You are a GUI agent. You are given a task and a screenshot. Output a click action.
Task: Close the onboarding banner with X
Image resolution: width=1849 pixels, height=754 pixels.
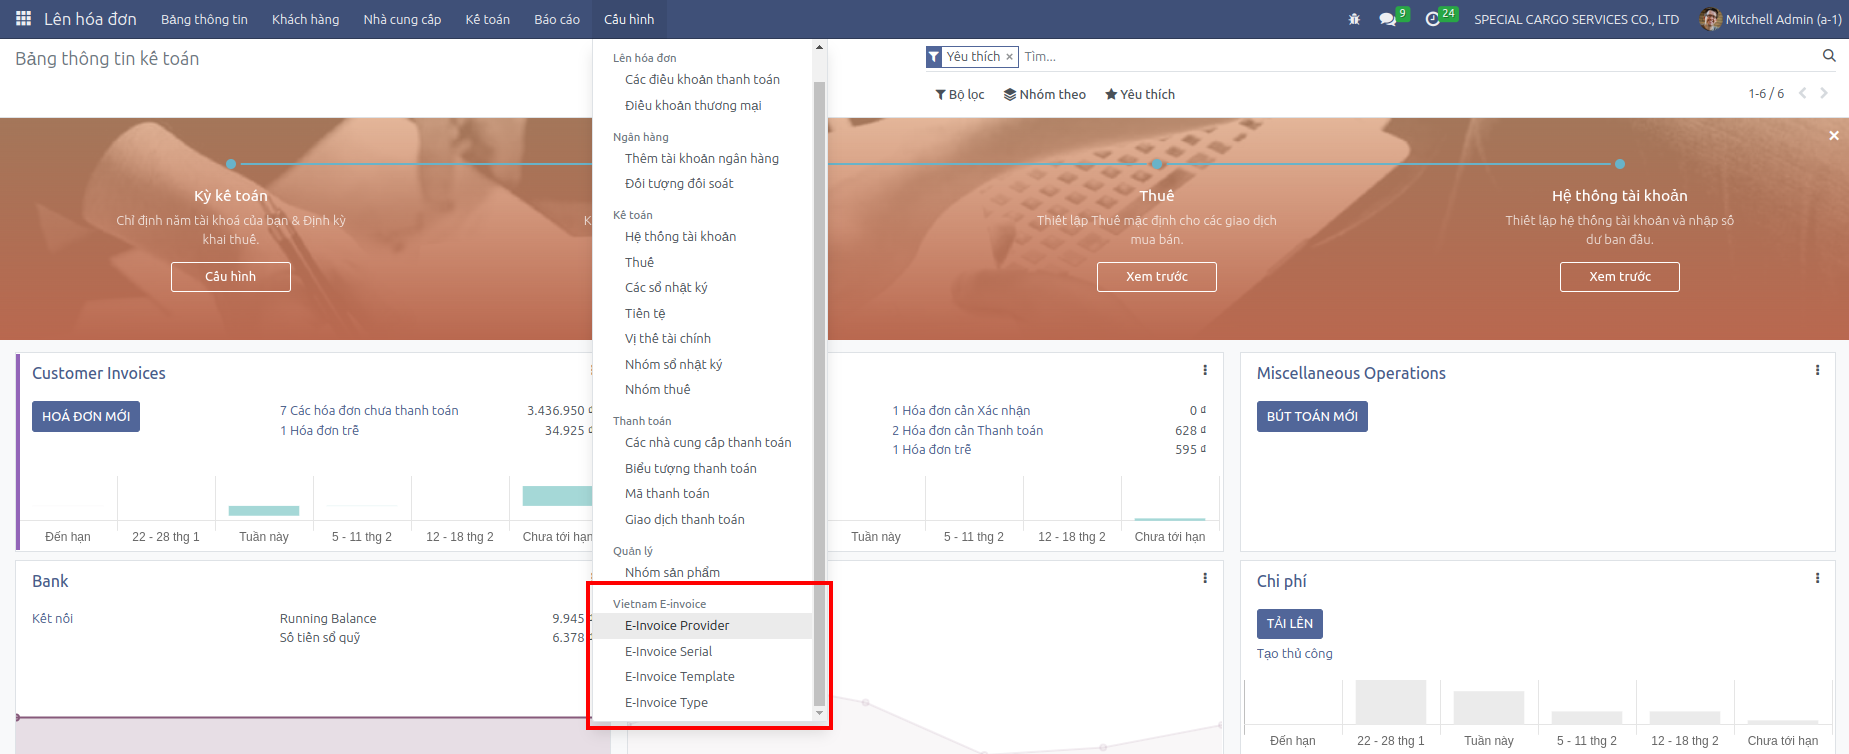tap(1833, 136)
